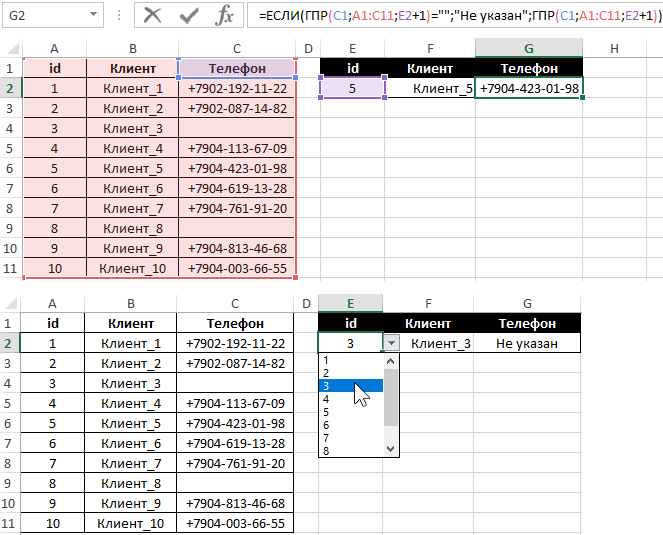Click the Name Box showing G2

[x=45, y=15]
